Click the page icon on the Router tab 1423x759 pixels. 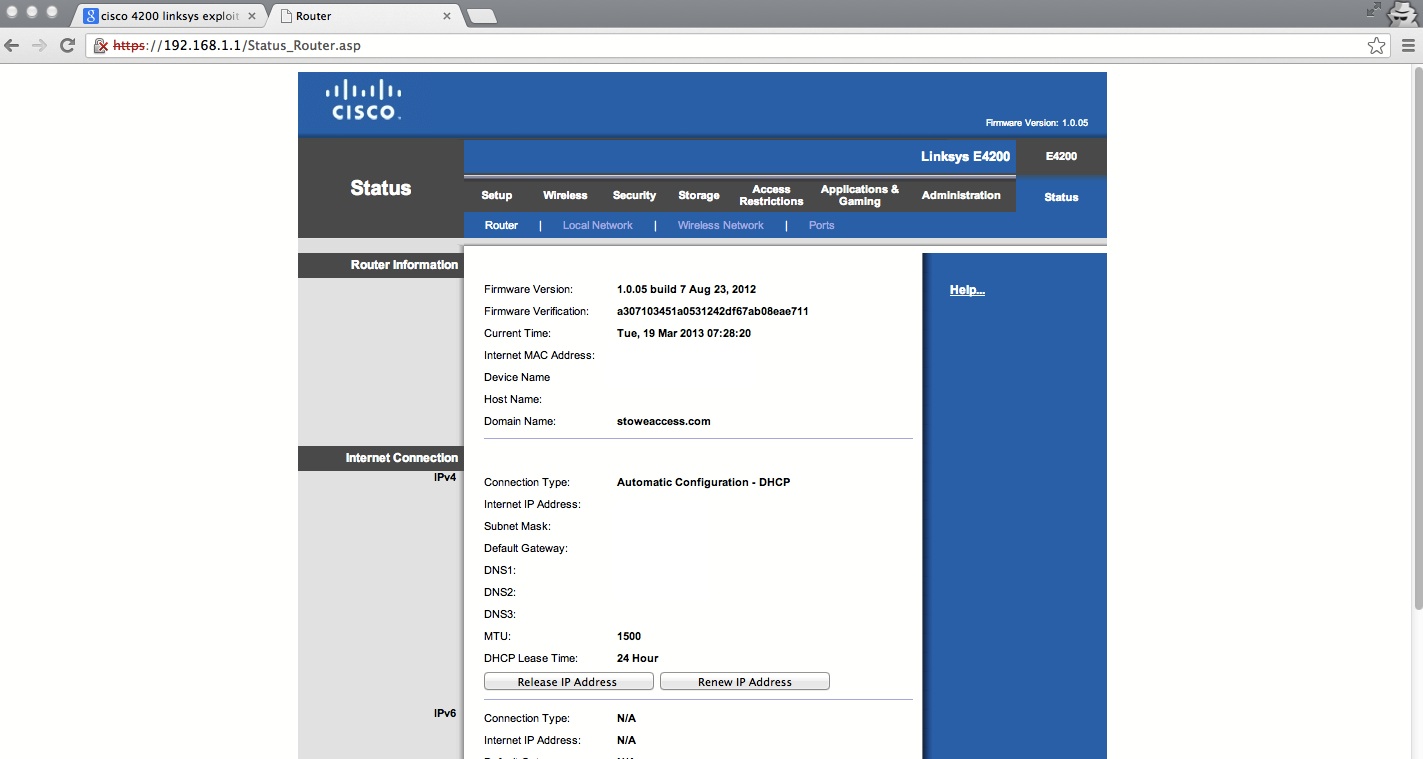(x=286, y=16)
